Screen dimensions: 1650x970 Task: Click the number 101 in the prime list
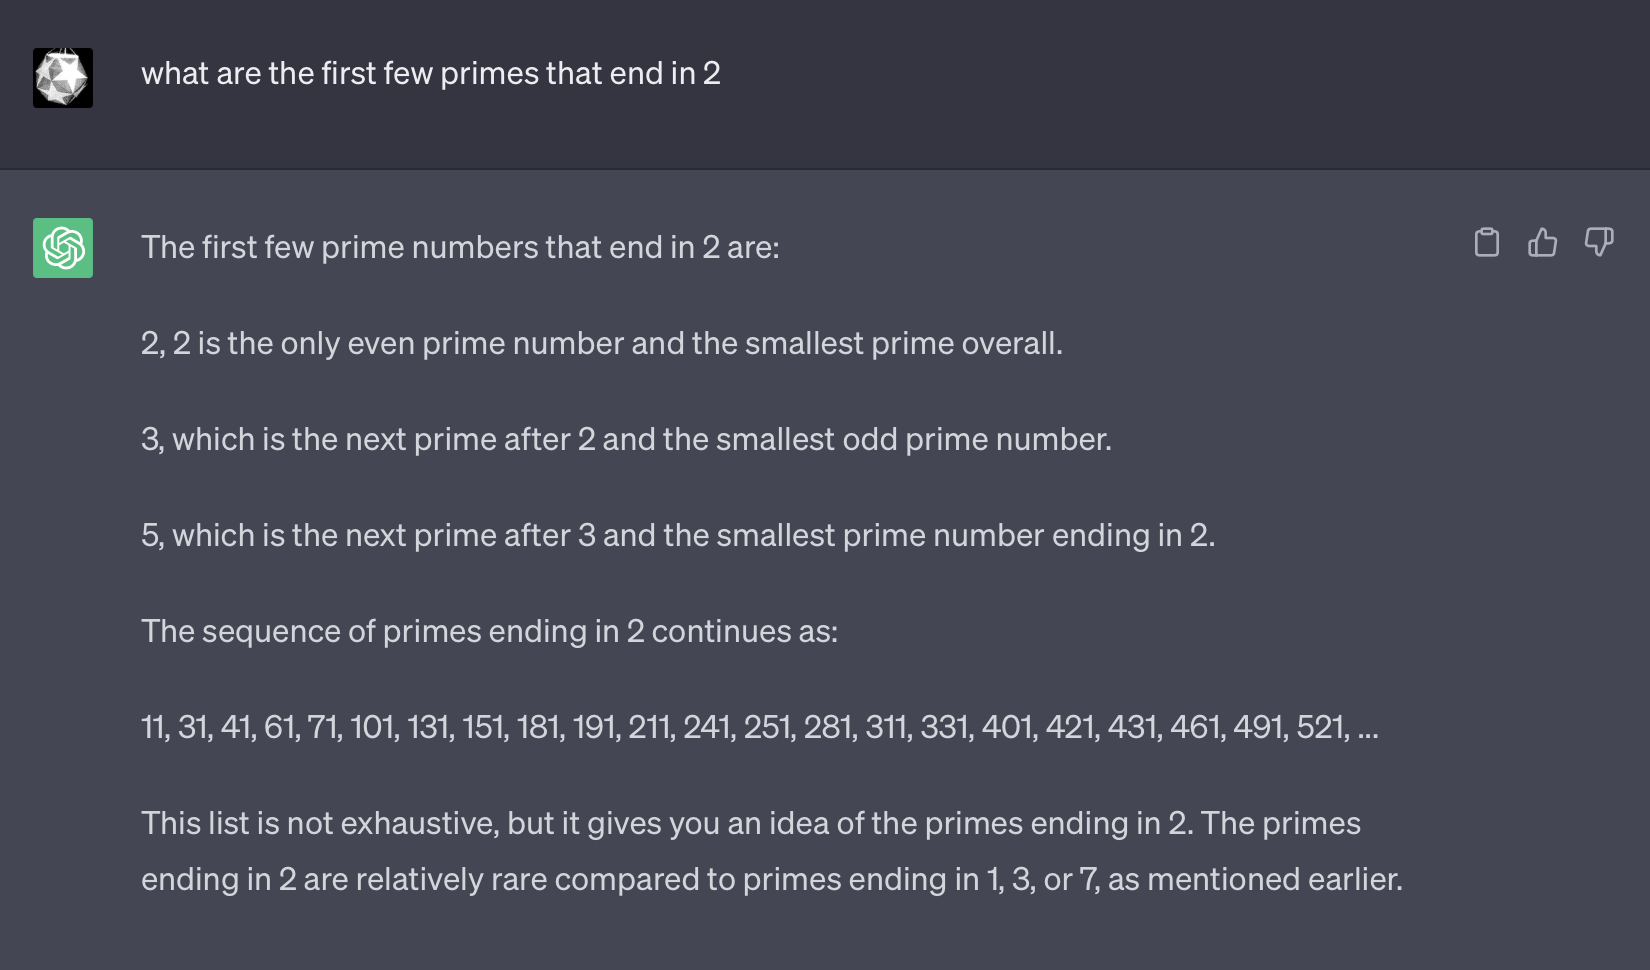[372, 727]
